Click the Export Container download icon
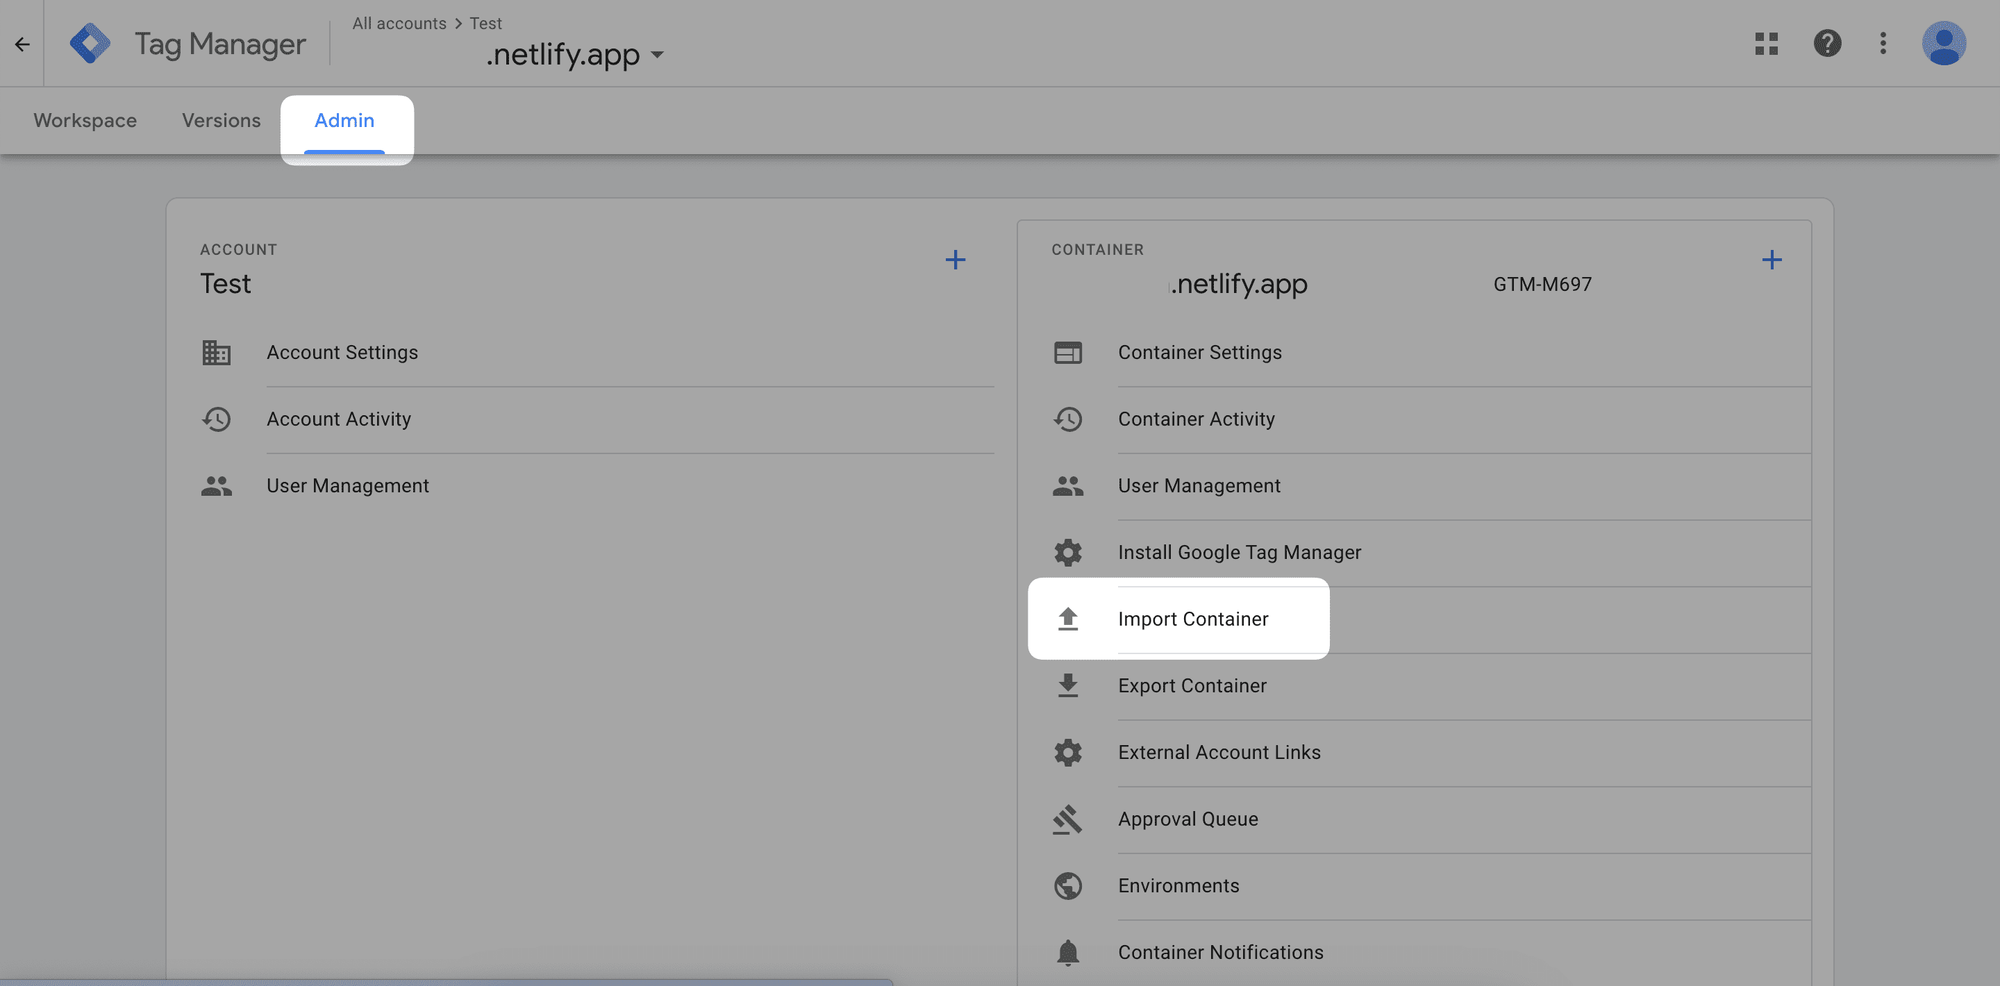 point(1068,686)
